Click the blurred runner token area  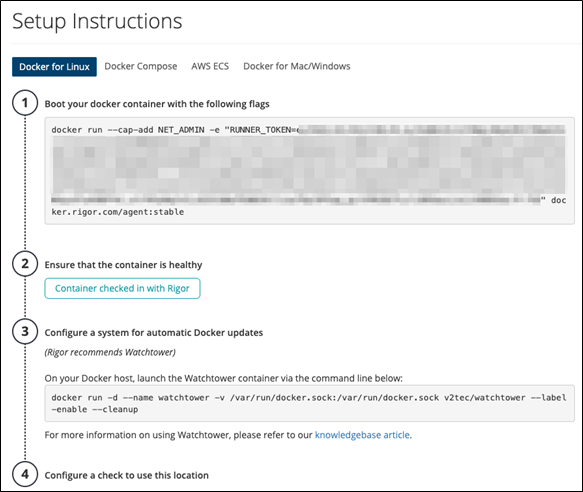tap(309, 165)
